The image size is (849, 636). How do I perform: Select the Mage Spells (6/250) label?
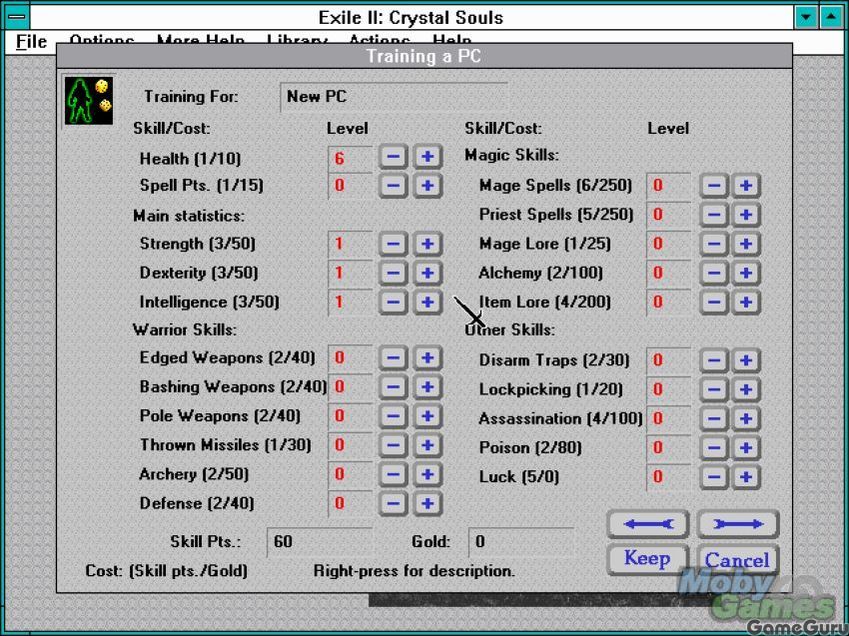pos(556,186)
